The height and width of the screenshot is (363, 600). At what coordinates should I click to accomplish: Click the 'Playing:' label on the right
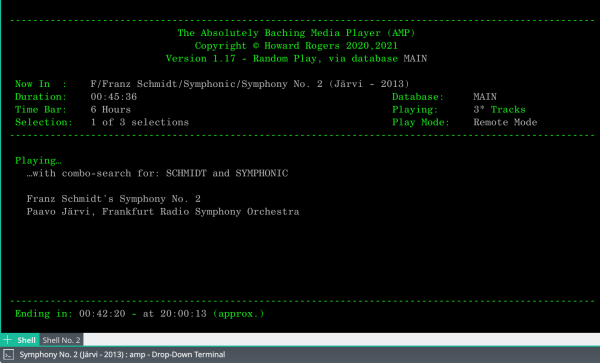click(415, 110)
